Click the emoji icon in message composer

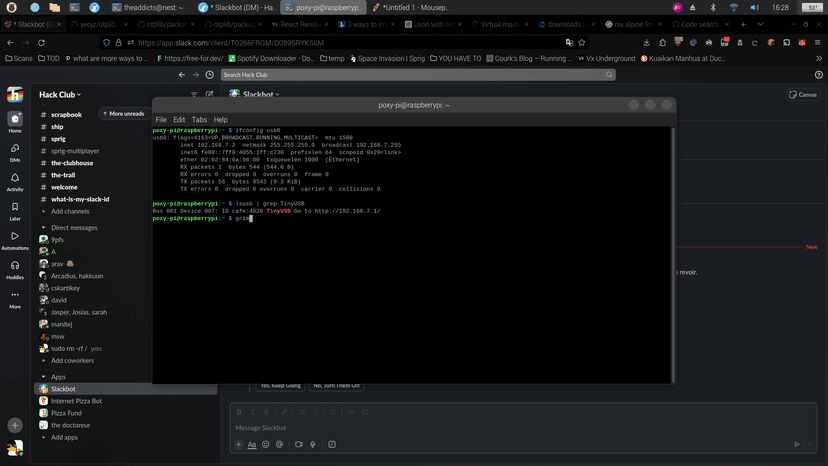point(268,444)
